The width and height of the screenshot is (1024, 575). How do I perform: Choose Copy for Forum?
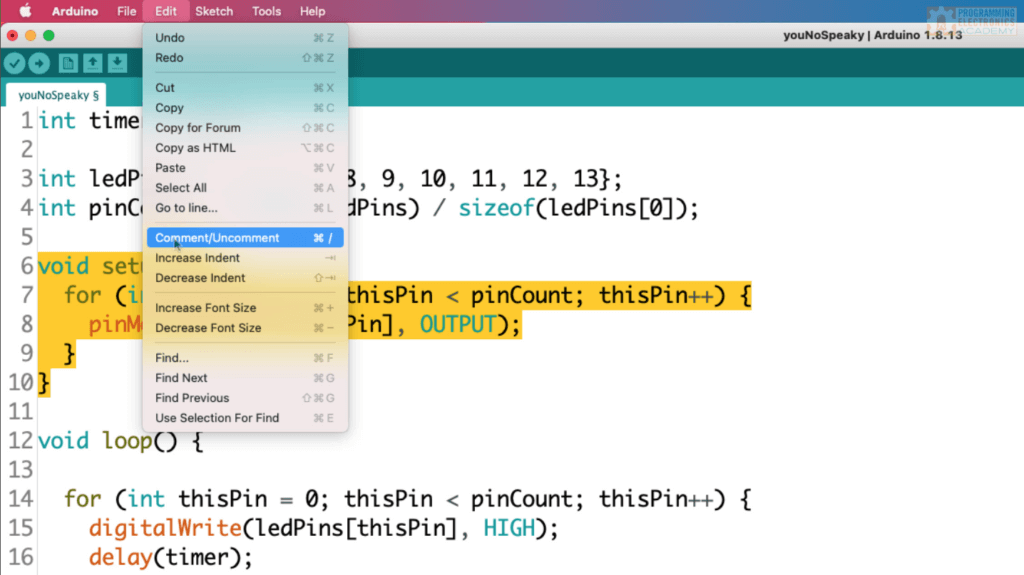point(245,128)
